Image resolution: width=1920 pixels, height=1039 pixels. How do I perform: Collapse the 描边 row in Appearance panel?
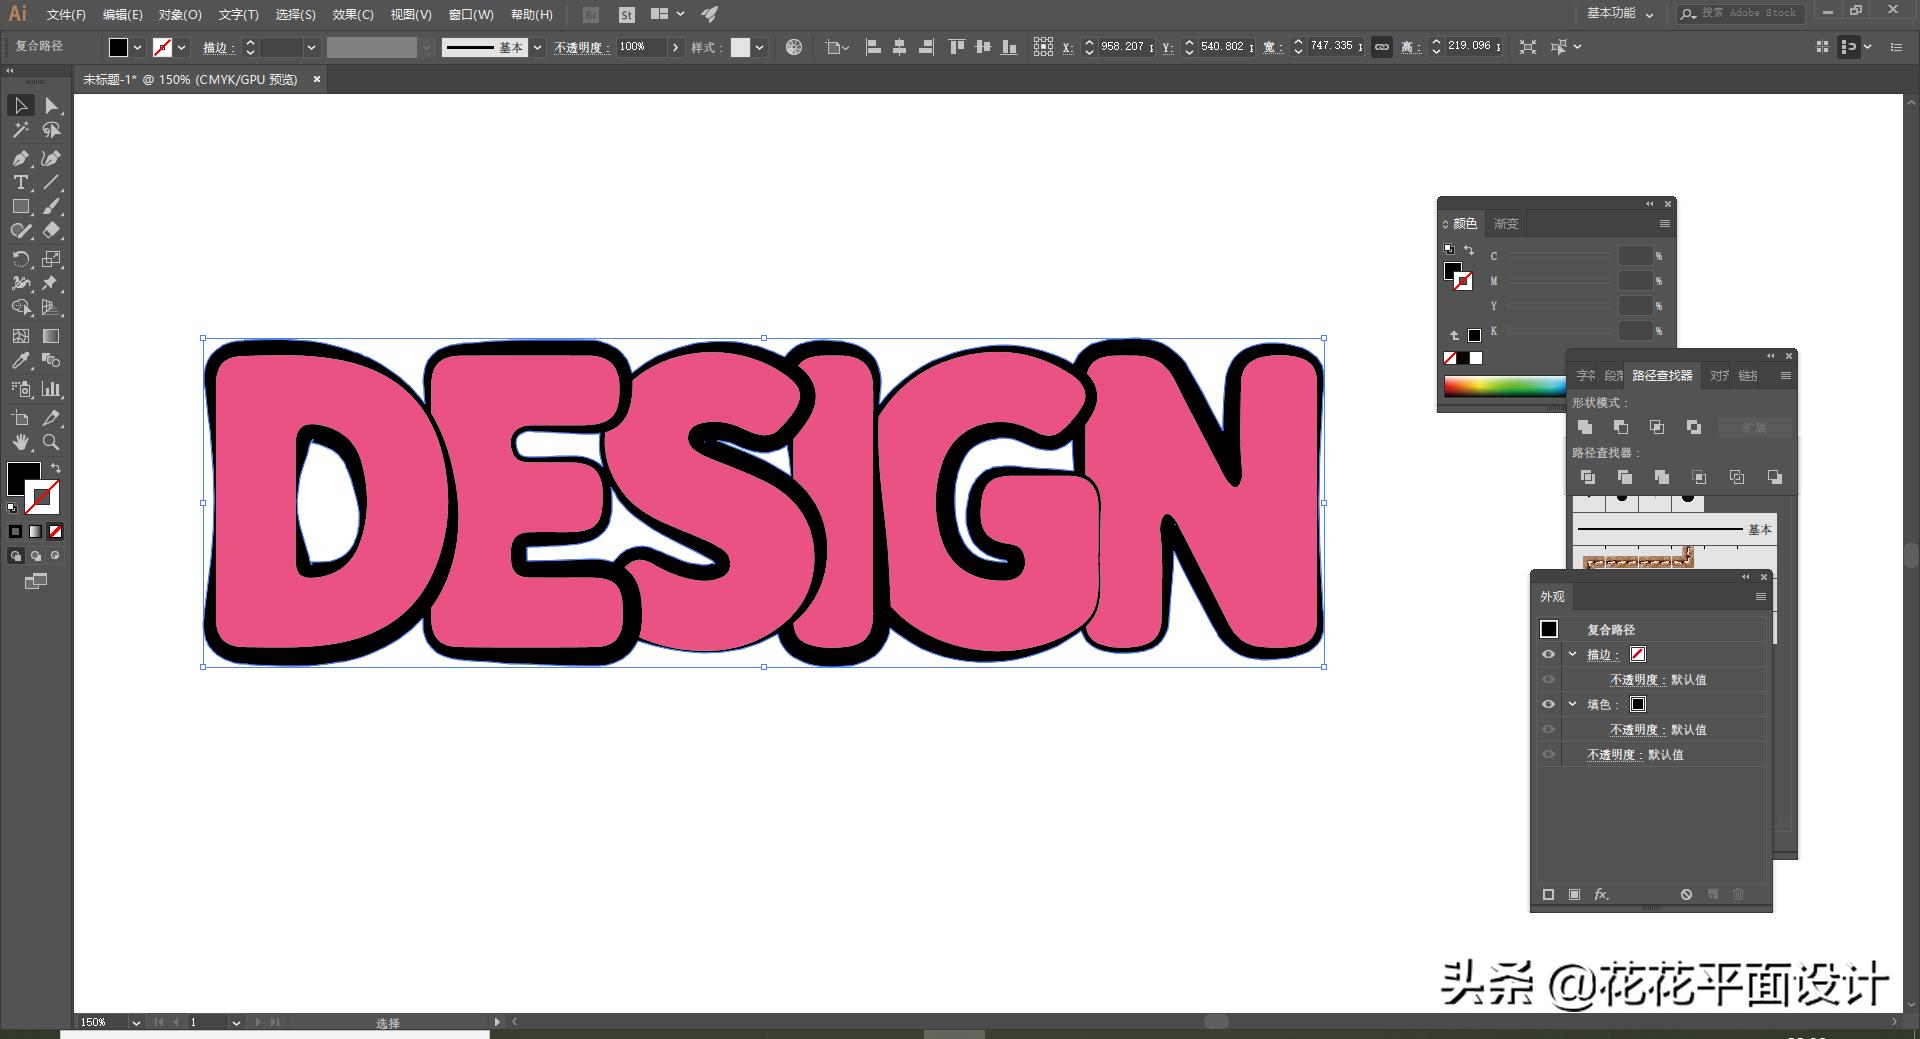point(1572,654)
